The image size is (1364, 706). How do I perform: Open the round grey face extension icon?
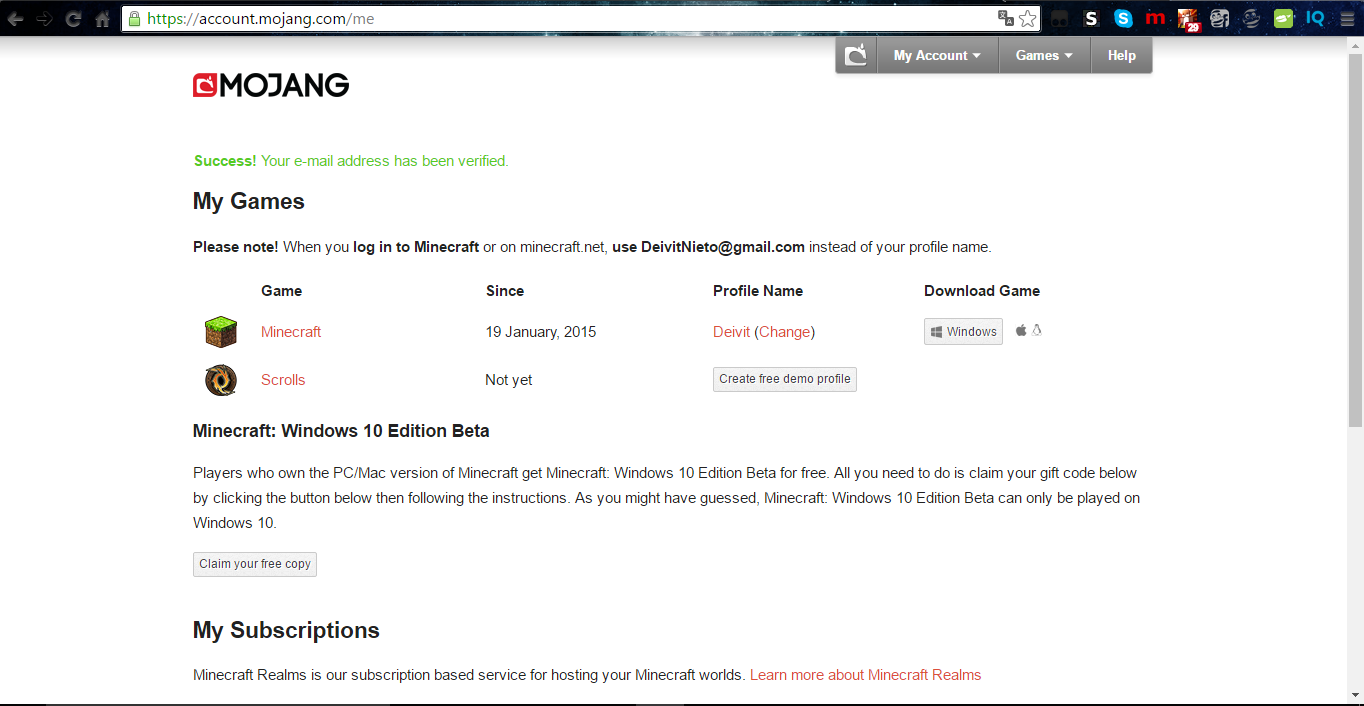pos(1251,18)
